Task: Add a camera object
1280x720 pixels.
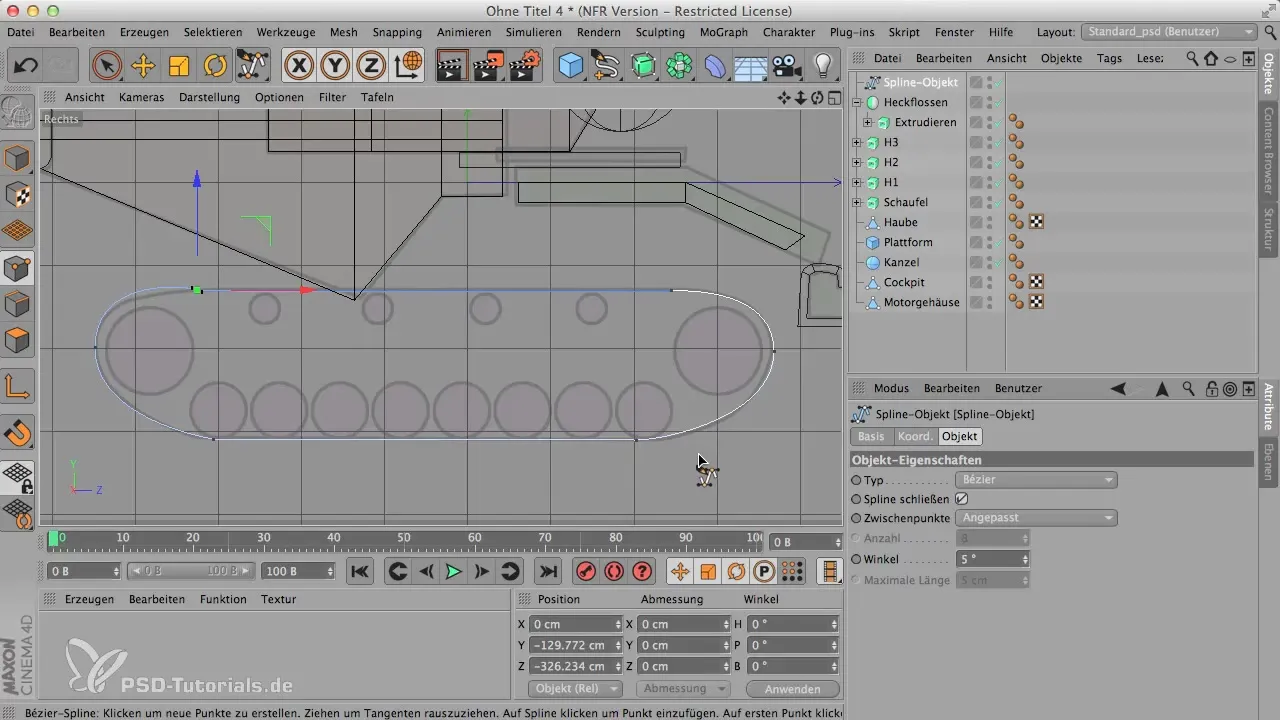Action: [787, 67]
